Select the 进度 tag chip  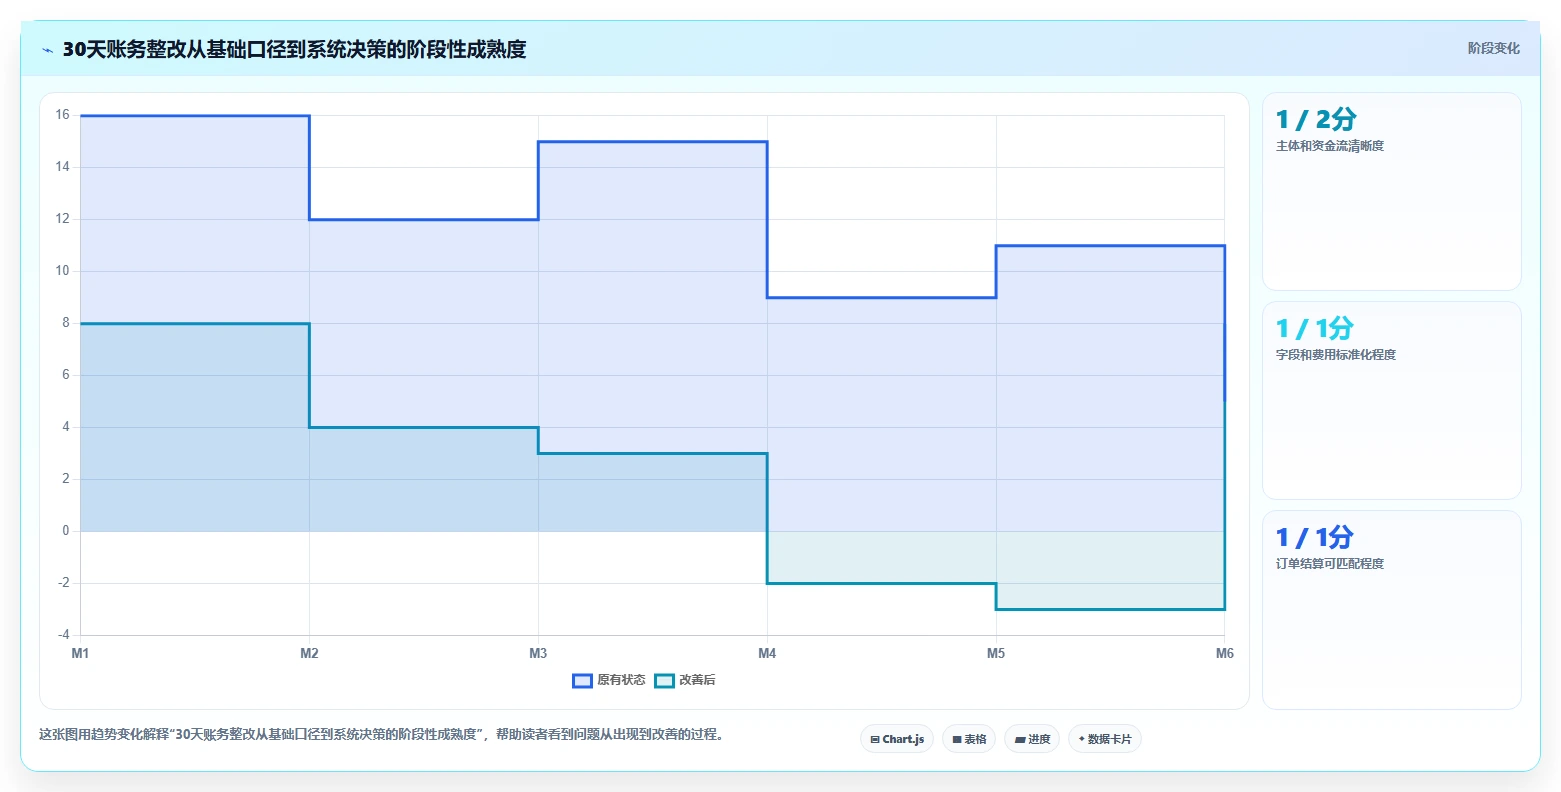pyautogui.click(x=1032, y=739)
